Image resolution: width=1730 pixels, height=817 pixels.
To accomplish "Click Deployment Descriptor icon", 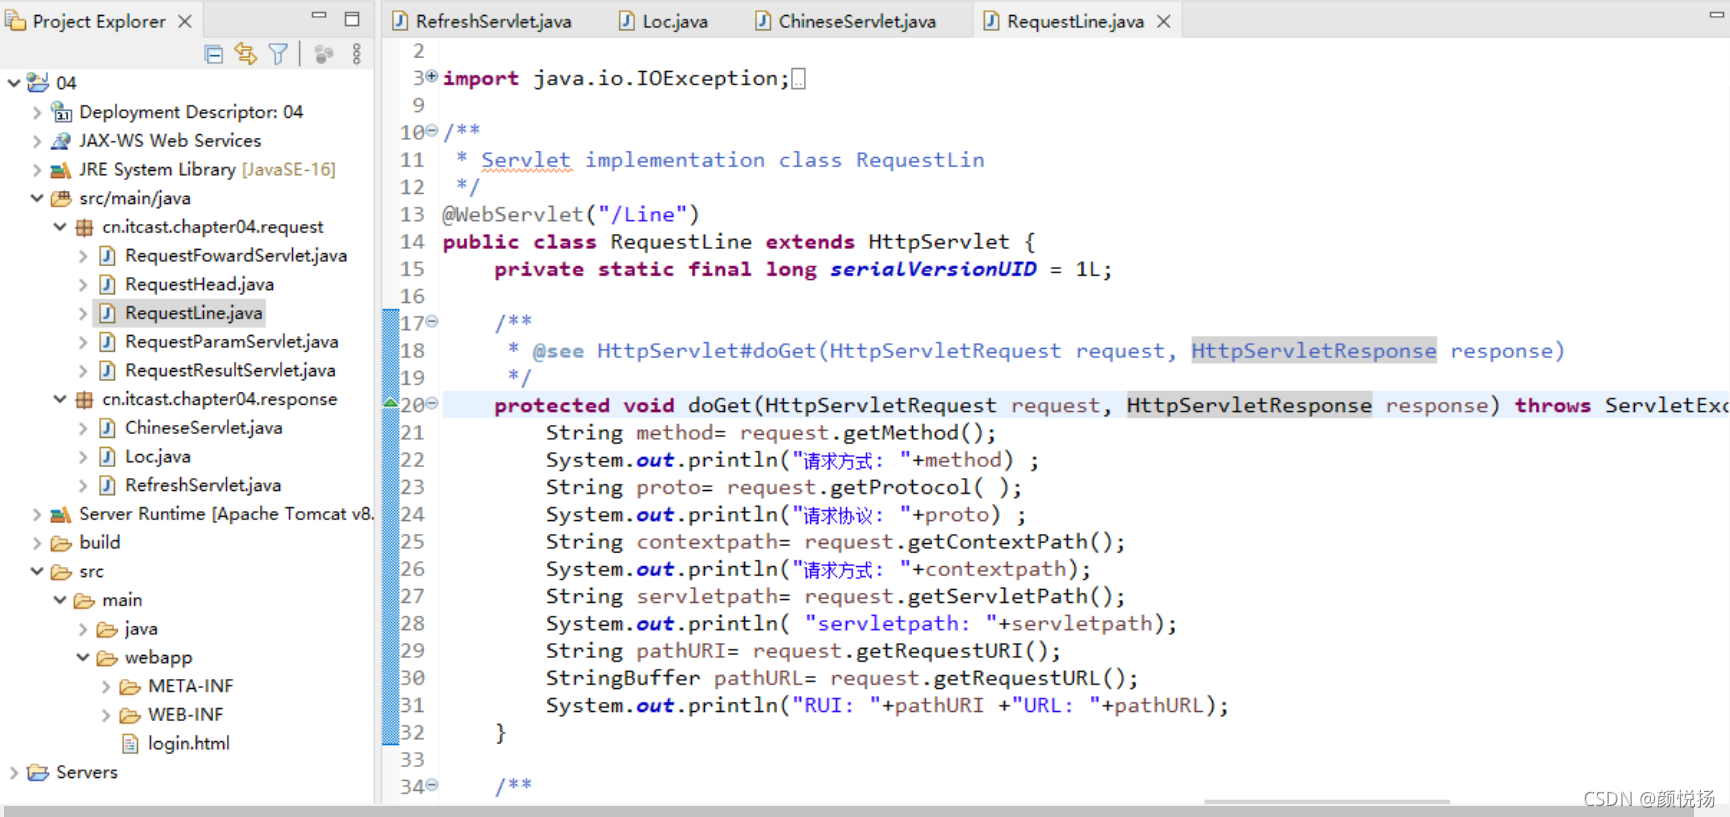I will coord(61,112).
